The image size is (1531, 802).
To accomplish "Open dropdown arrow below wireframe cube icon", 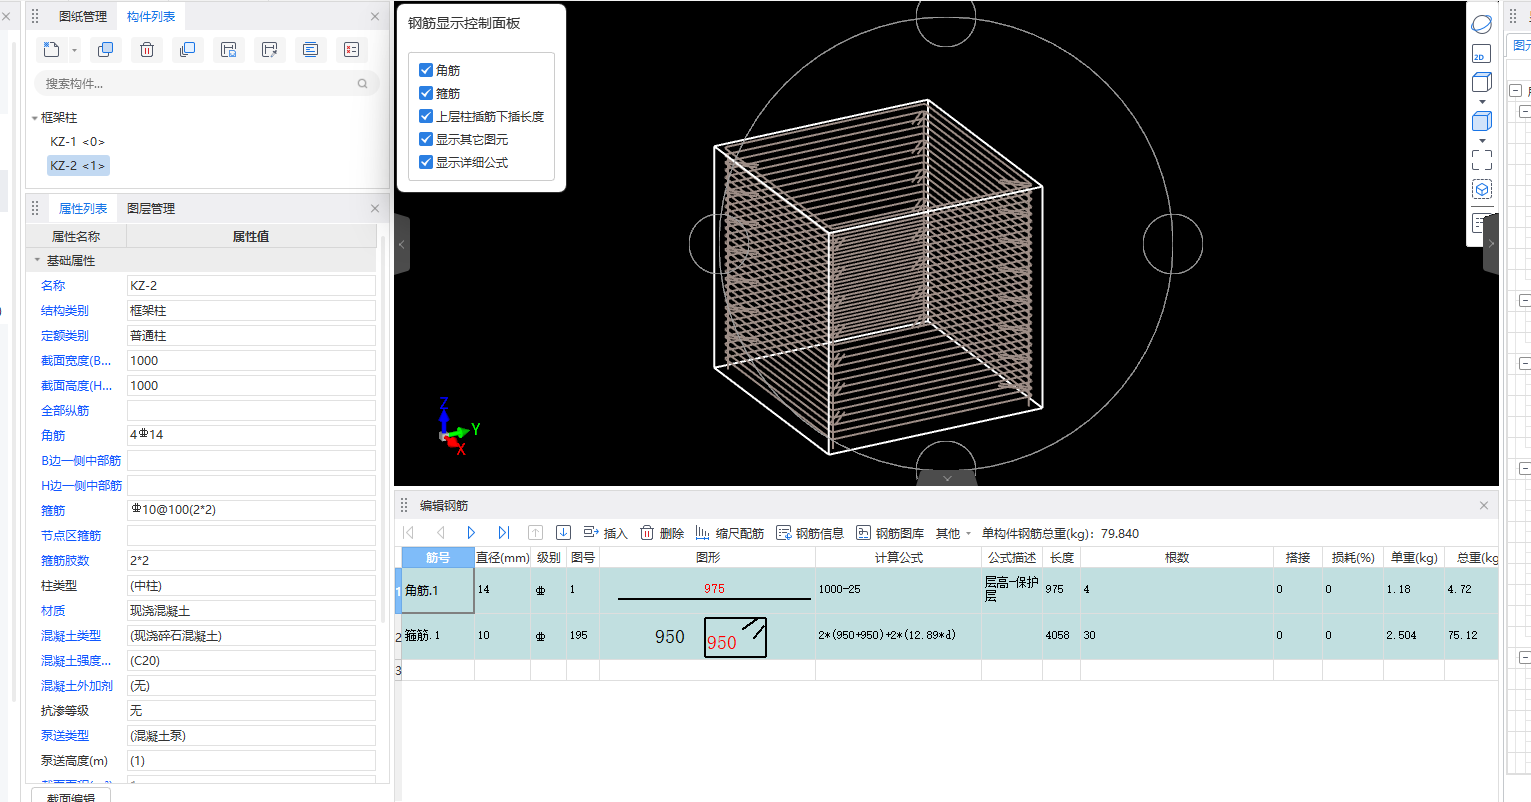I will 1482,102.
